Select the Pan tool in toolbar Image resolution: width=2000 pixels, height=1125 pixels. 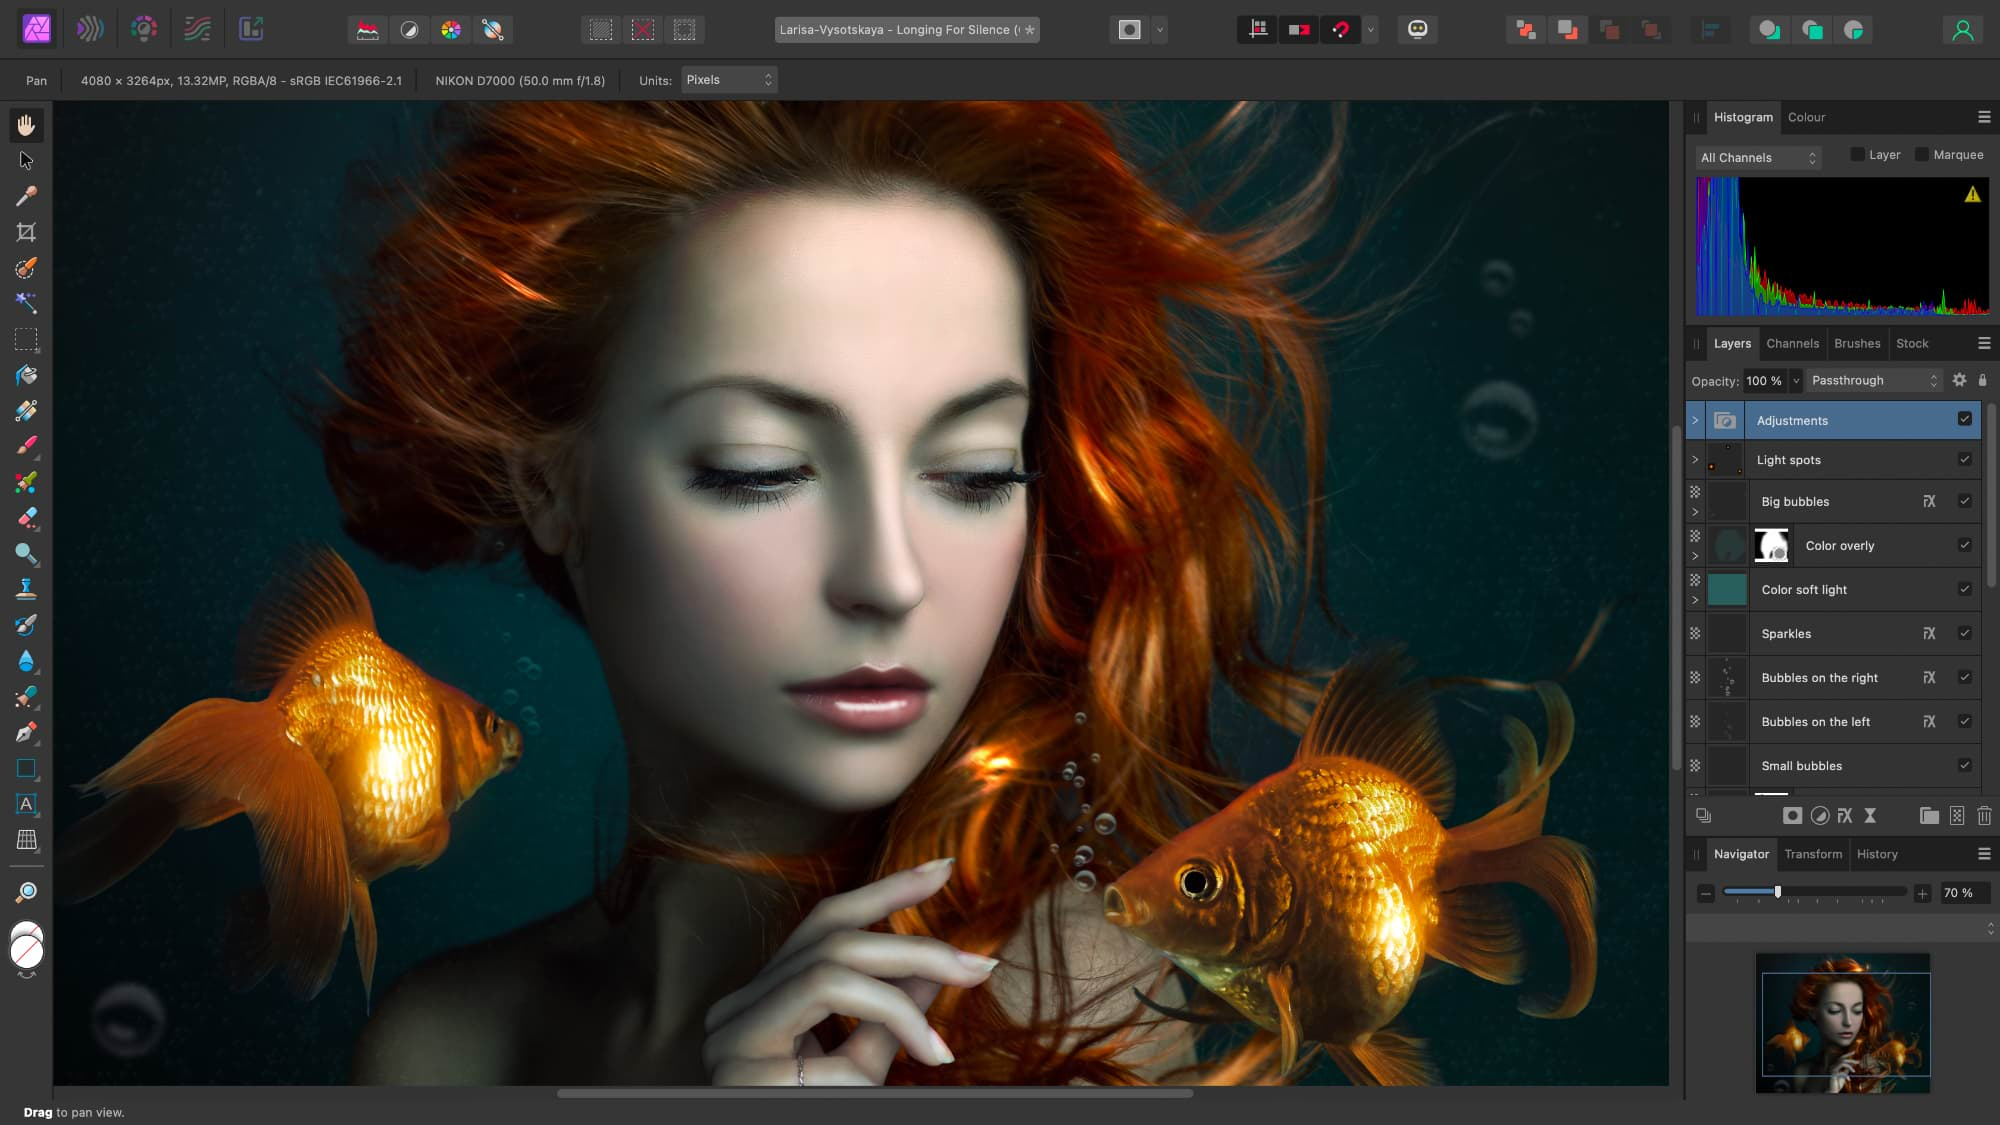point(25,124)
